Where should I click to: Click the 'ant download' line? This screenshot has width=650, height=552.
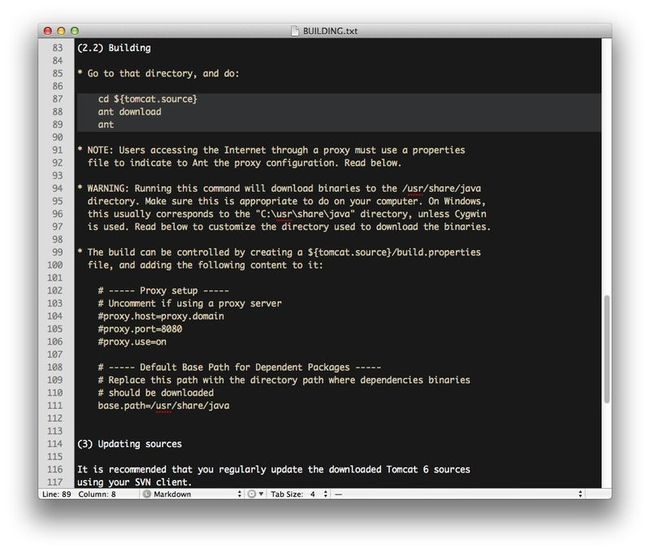(x=129, y=112)
